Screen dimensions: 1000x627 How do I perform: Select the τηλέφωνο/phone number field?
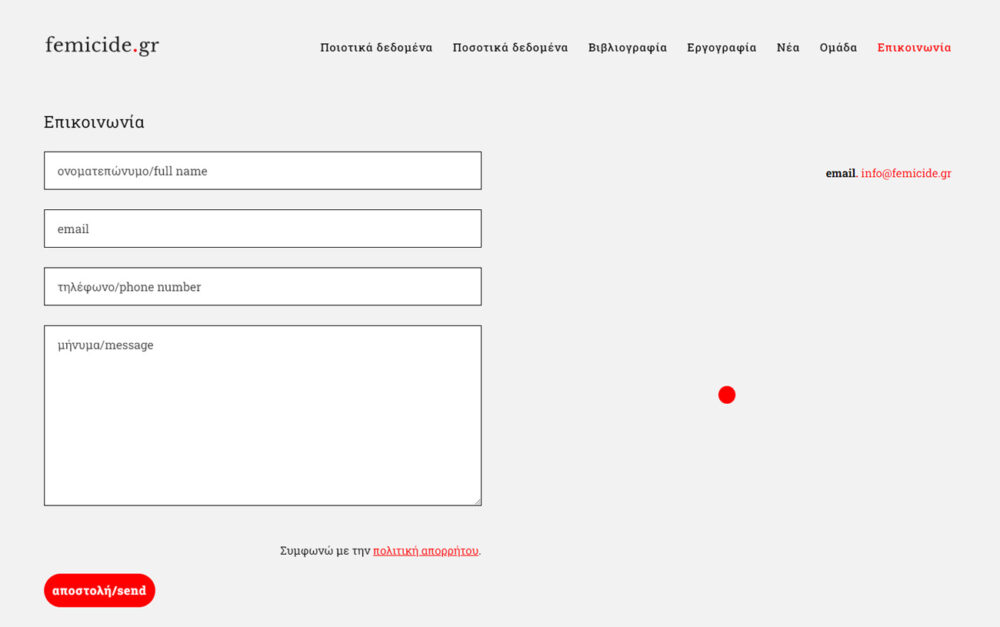point(262,287)
